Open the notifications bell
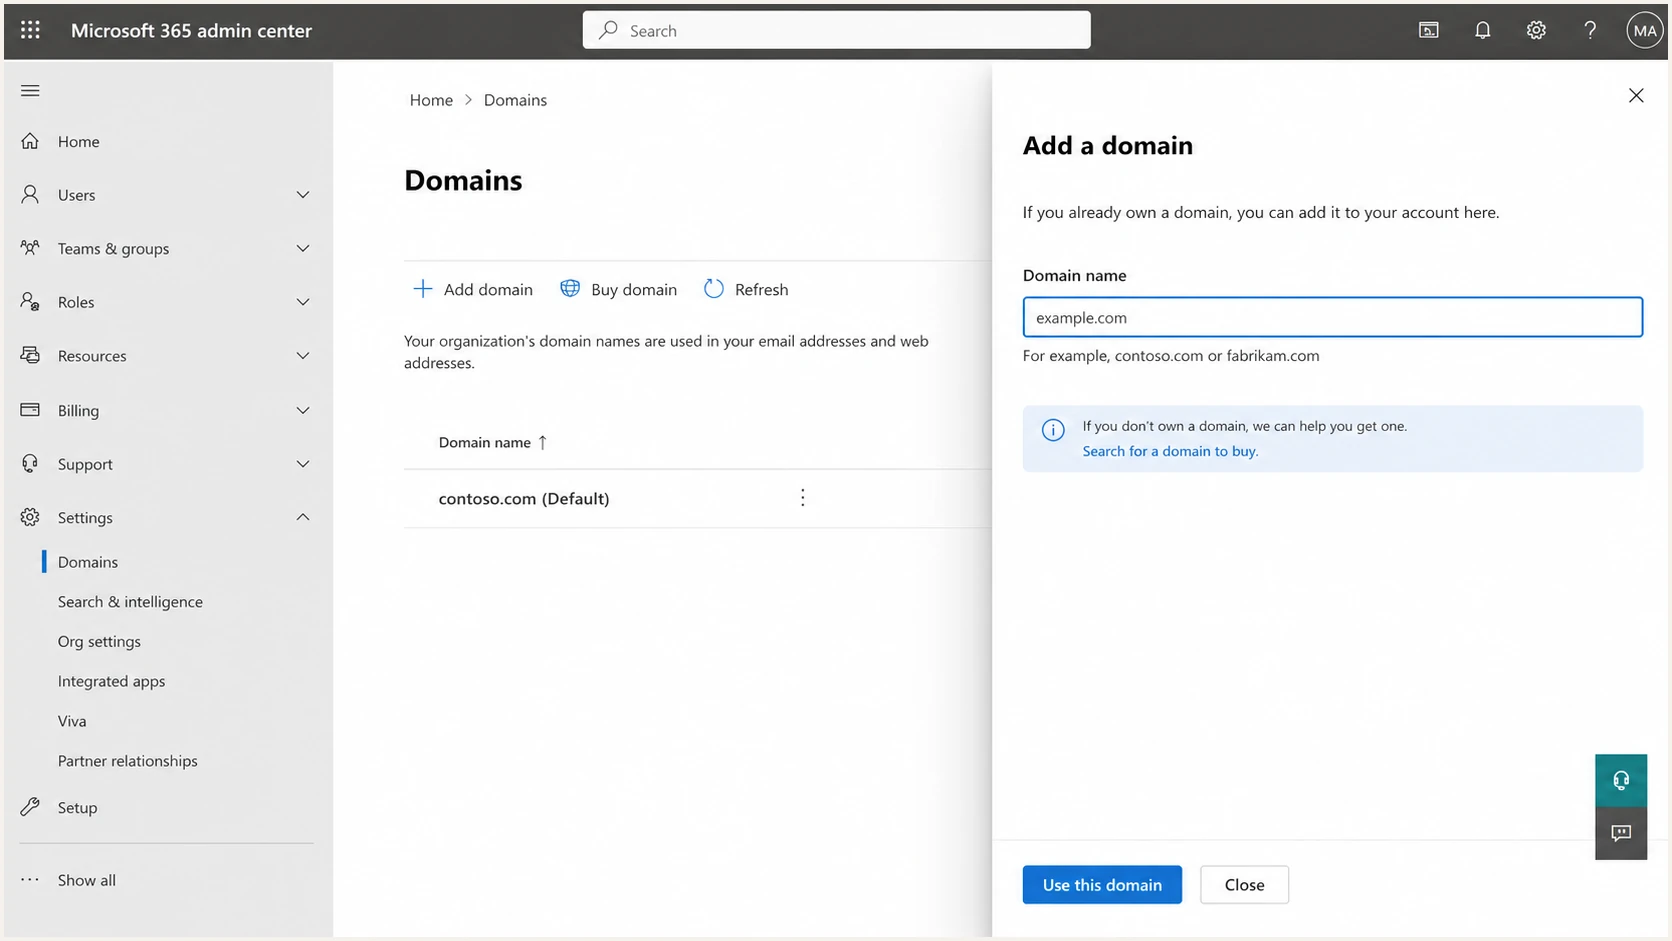Screen dimensions: 1672x941 click(1483, 30)
